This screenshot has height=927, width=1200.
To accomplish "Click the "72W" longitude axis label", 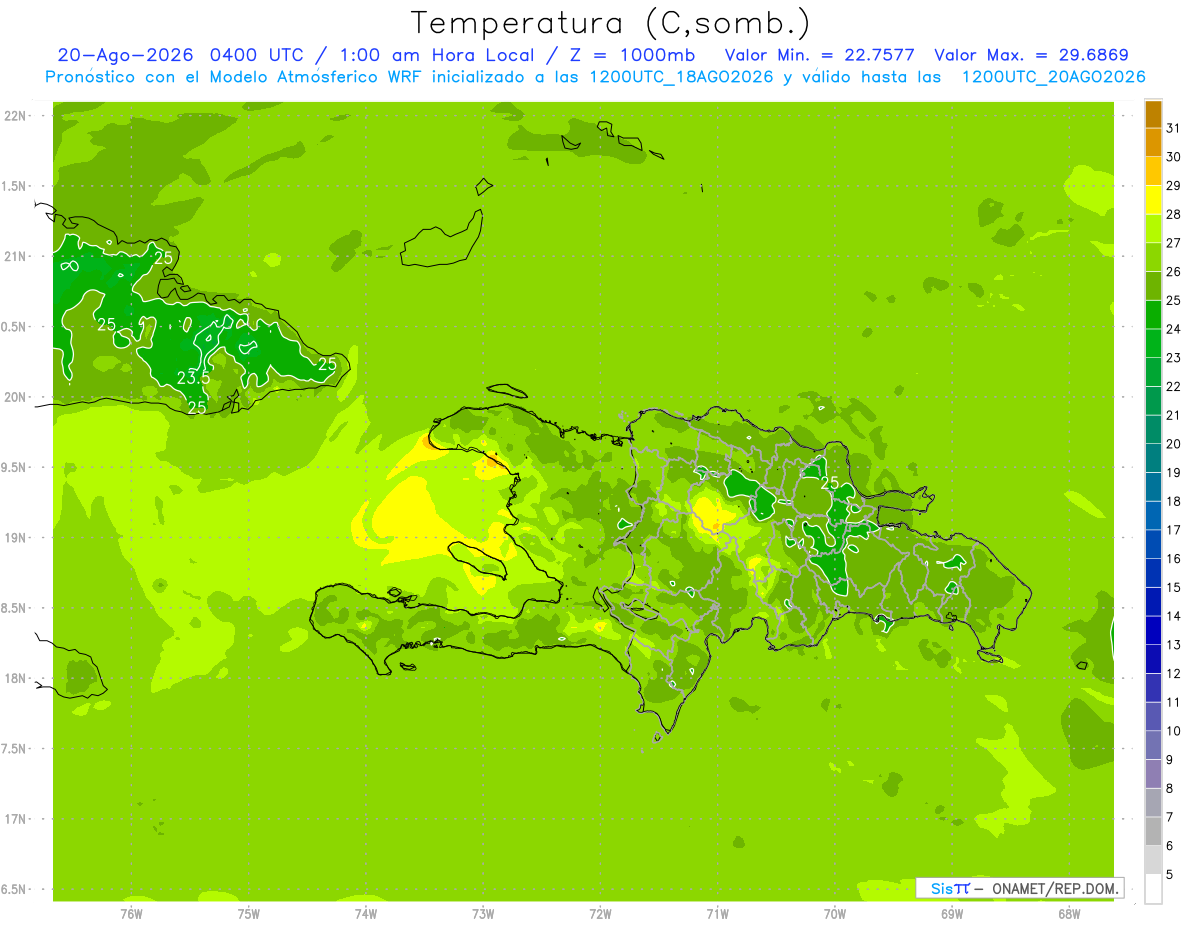I will (600, 914).
